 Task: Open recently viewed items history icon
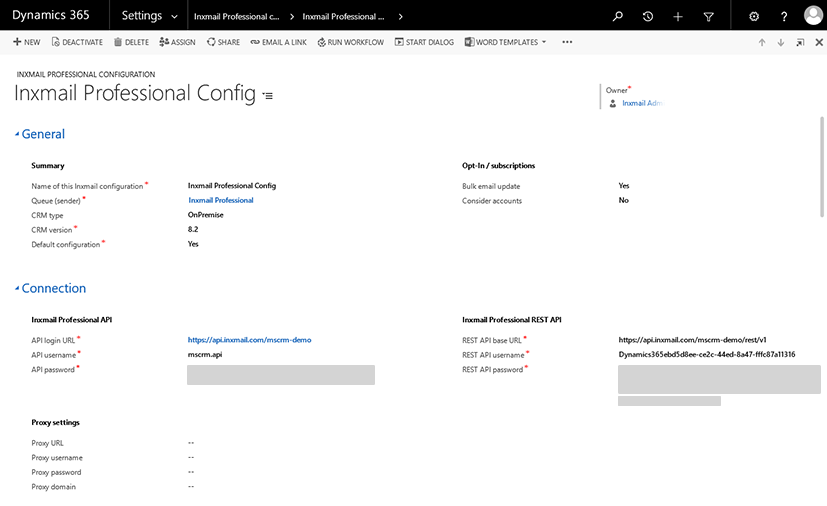click(648, 16)
